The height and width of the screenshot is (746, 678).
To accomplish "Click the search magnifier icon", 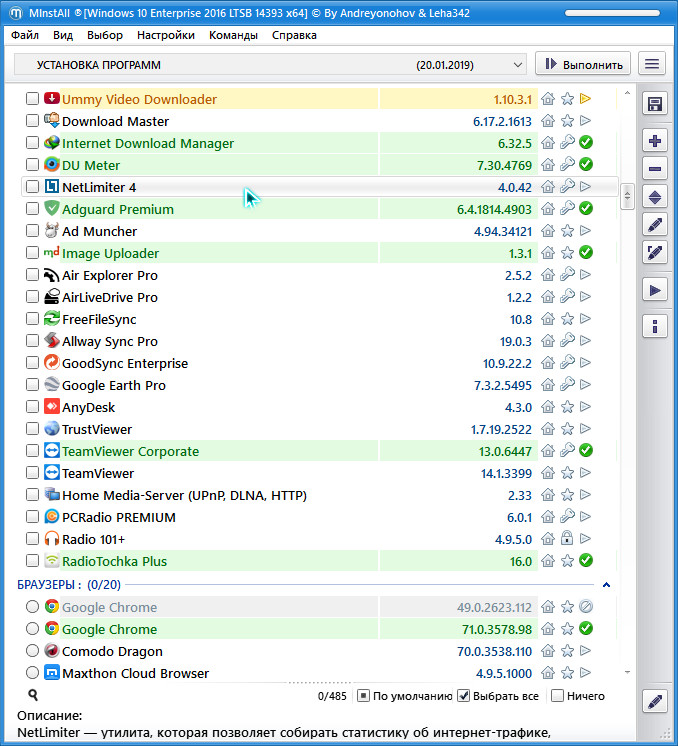I will tap(33, 695).
